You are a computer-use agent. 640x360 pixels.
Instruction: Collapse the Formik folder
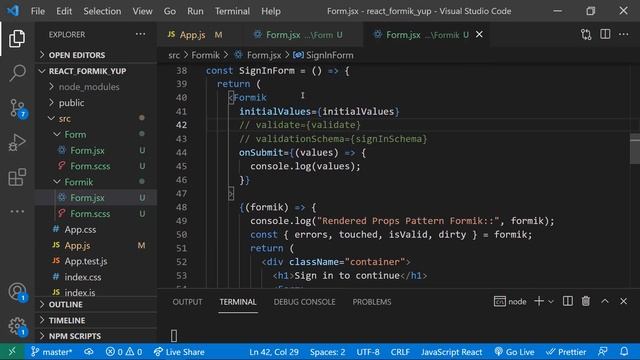coord(96,182)
